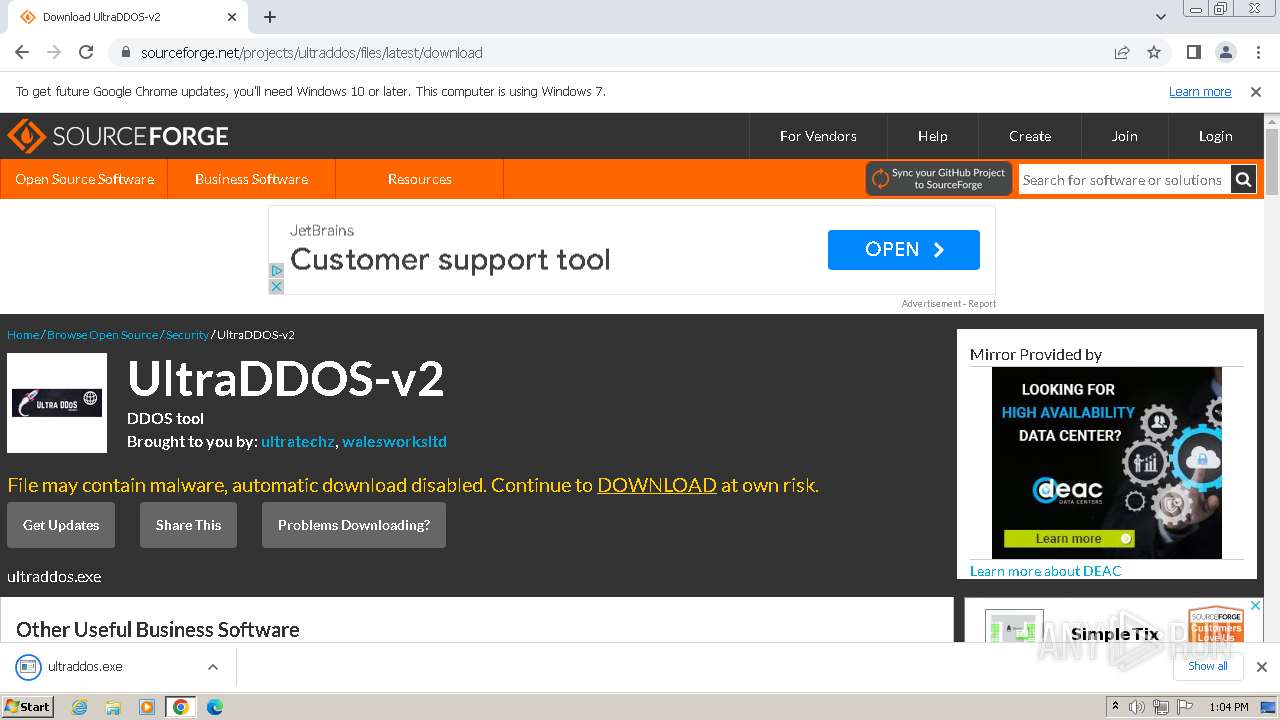Click the search magnifier icon

click(x=1243, y=180)
